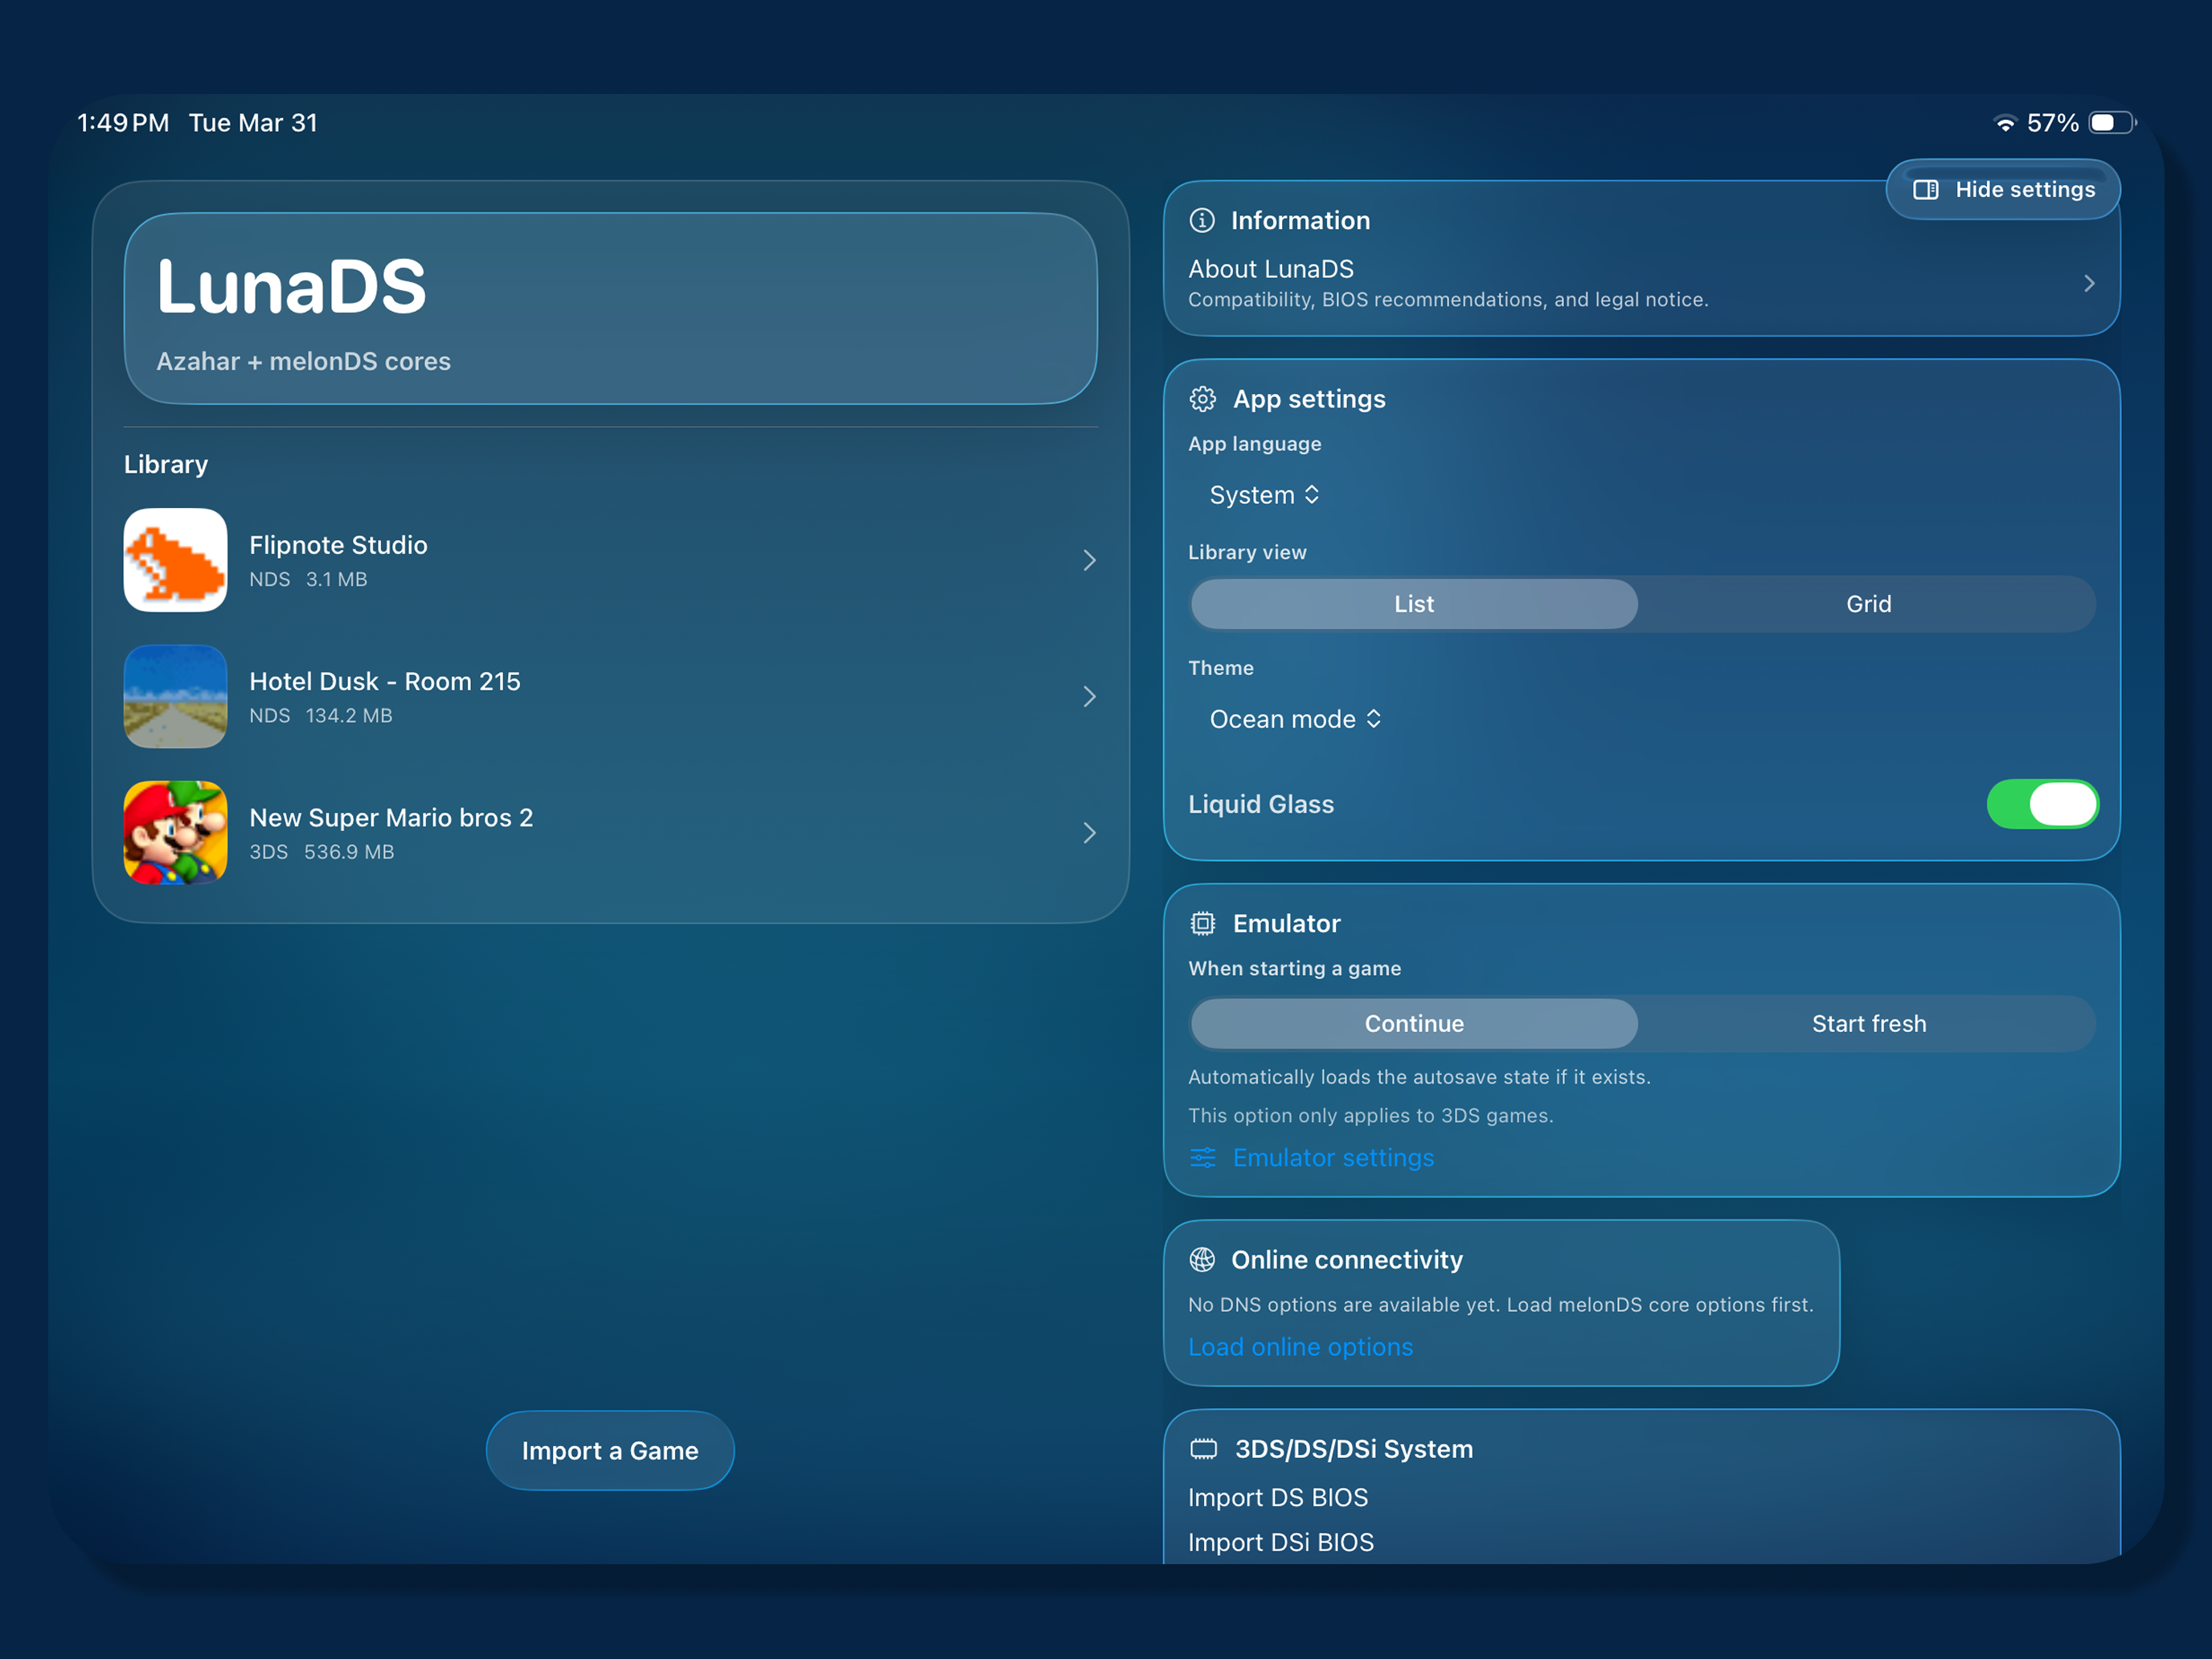Click Import DS BIOS
2212x1659 pixels.
[1278, 1497]
